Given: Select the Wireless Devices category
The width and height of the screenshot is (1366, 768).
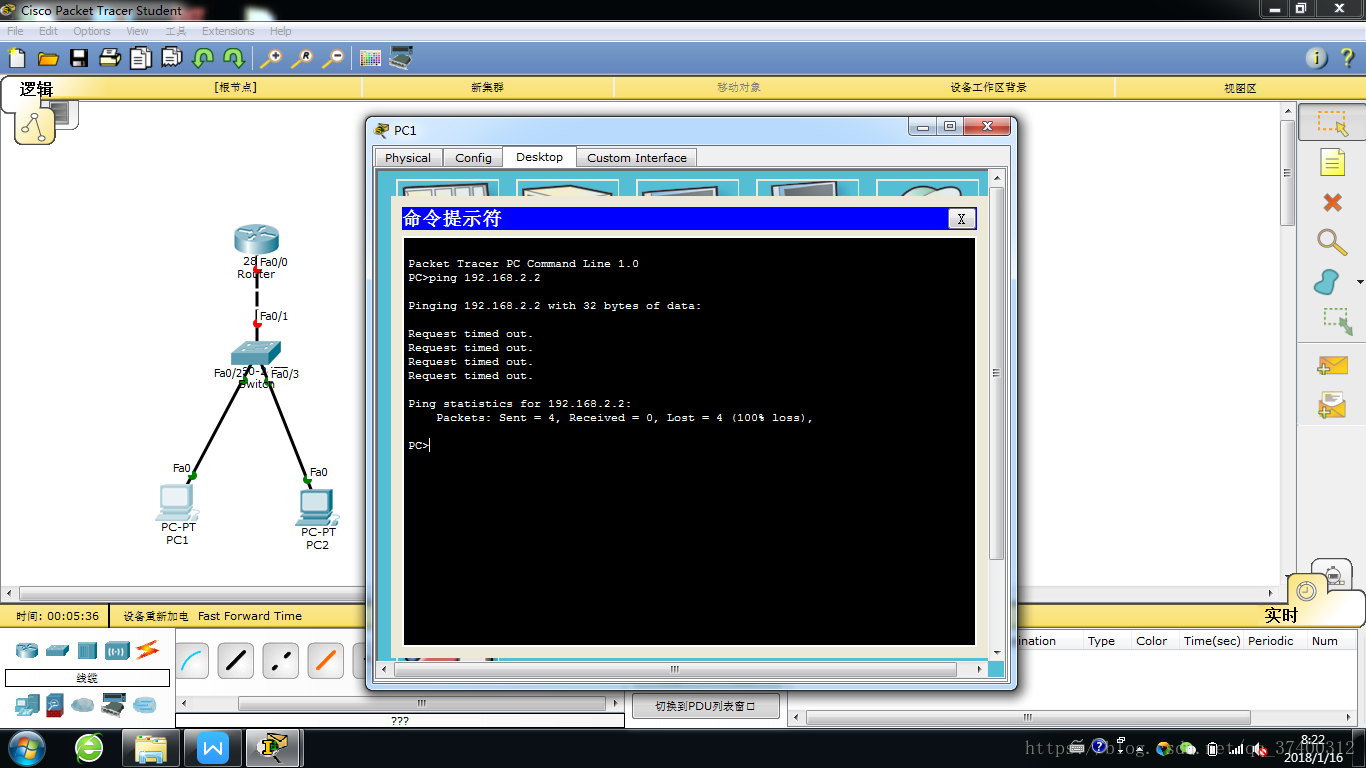Looking at the screenshot, I should click(117, 650).
